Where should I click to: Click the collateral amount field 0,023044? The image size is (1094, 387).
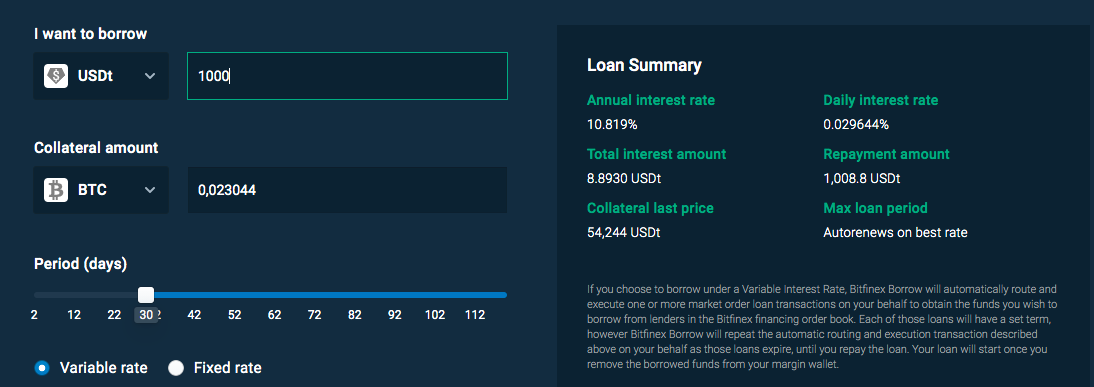pyautogui.click(x=347, y=190)
